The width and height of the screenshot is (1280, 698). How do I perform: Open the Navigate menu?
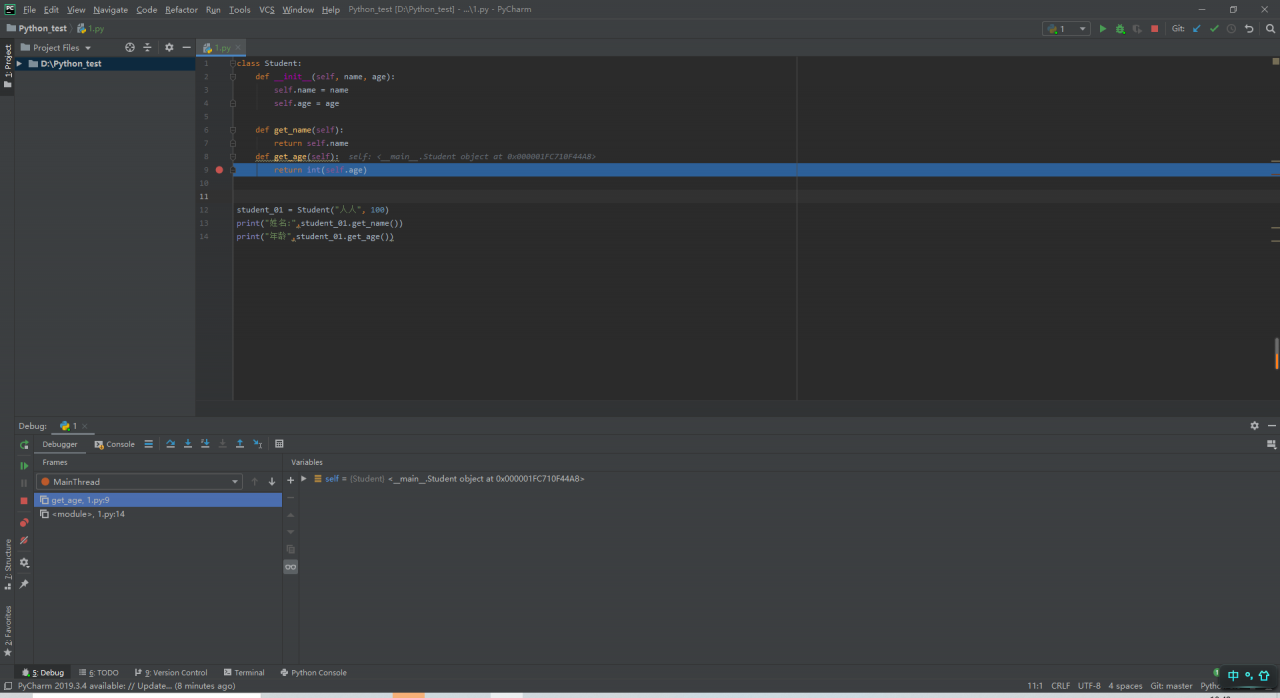(111, 9)
